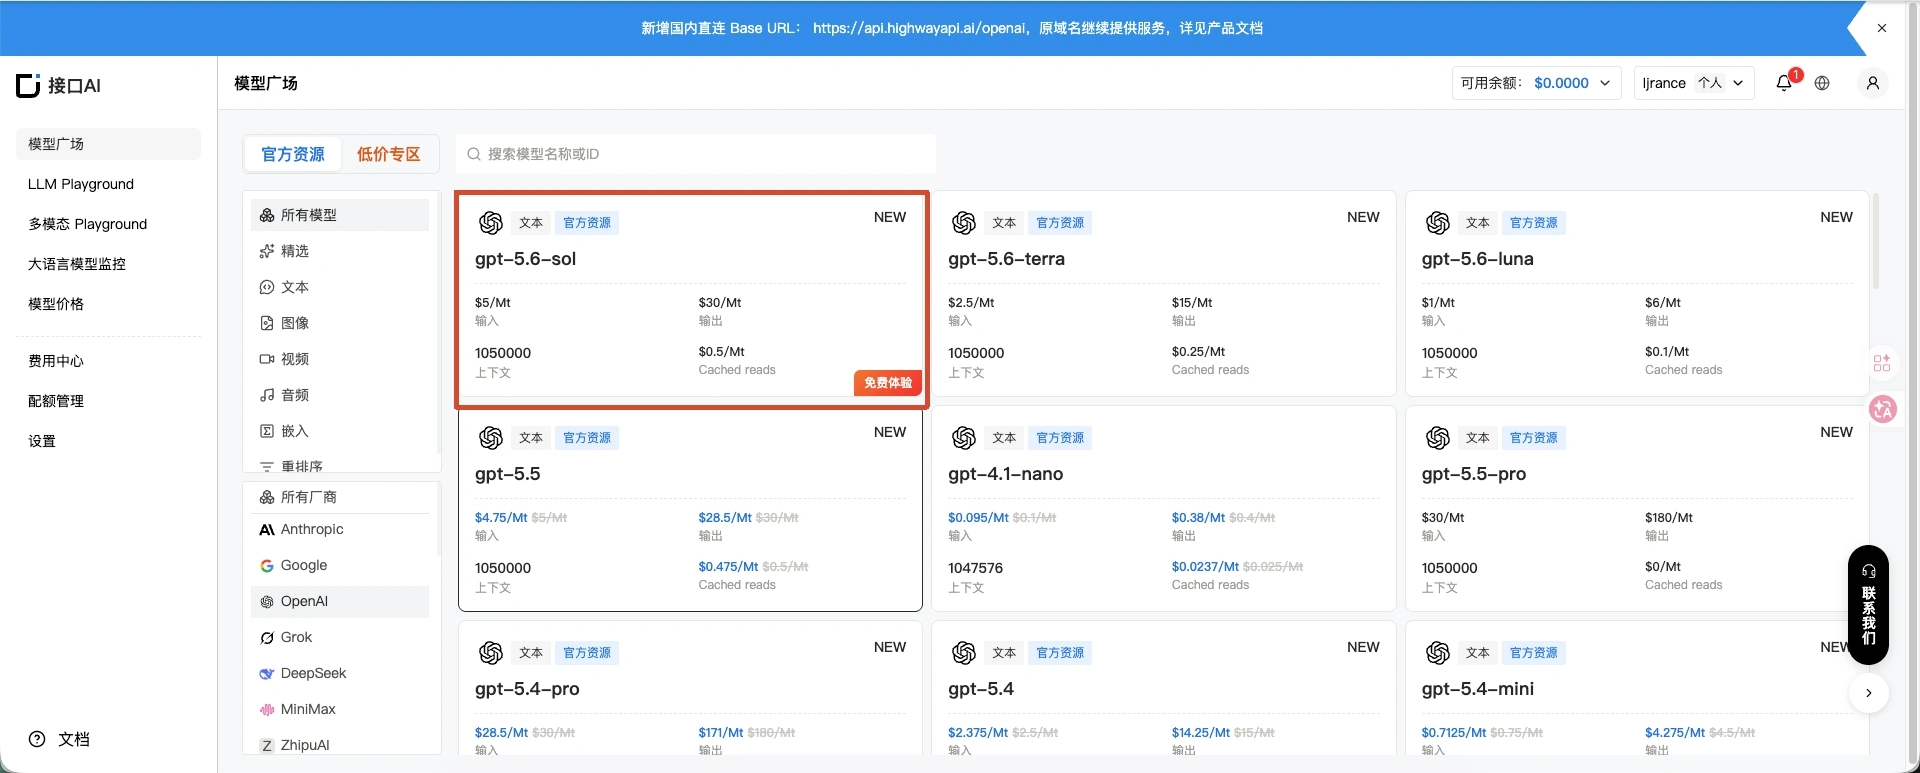Open 费用中心 in sidebar
The width and height of the screenshot is (1920, 773).
108,361
